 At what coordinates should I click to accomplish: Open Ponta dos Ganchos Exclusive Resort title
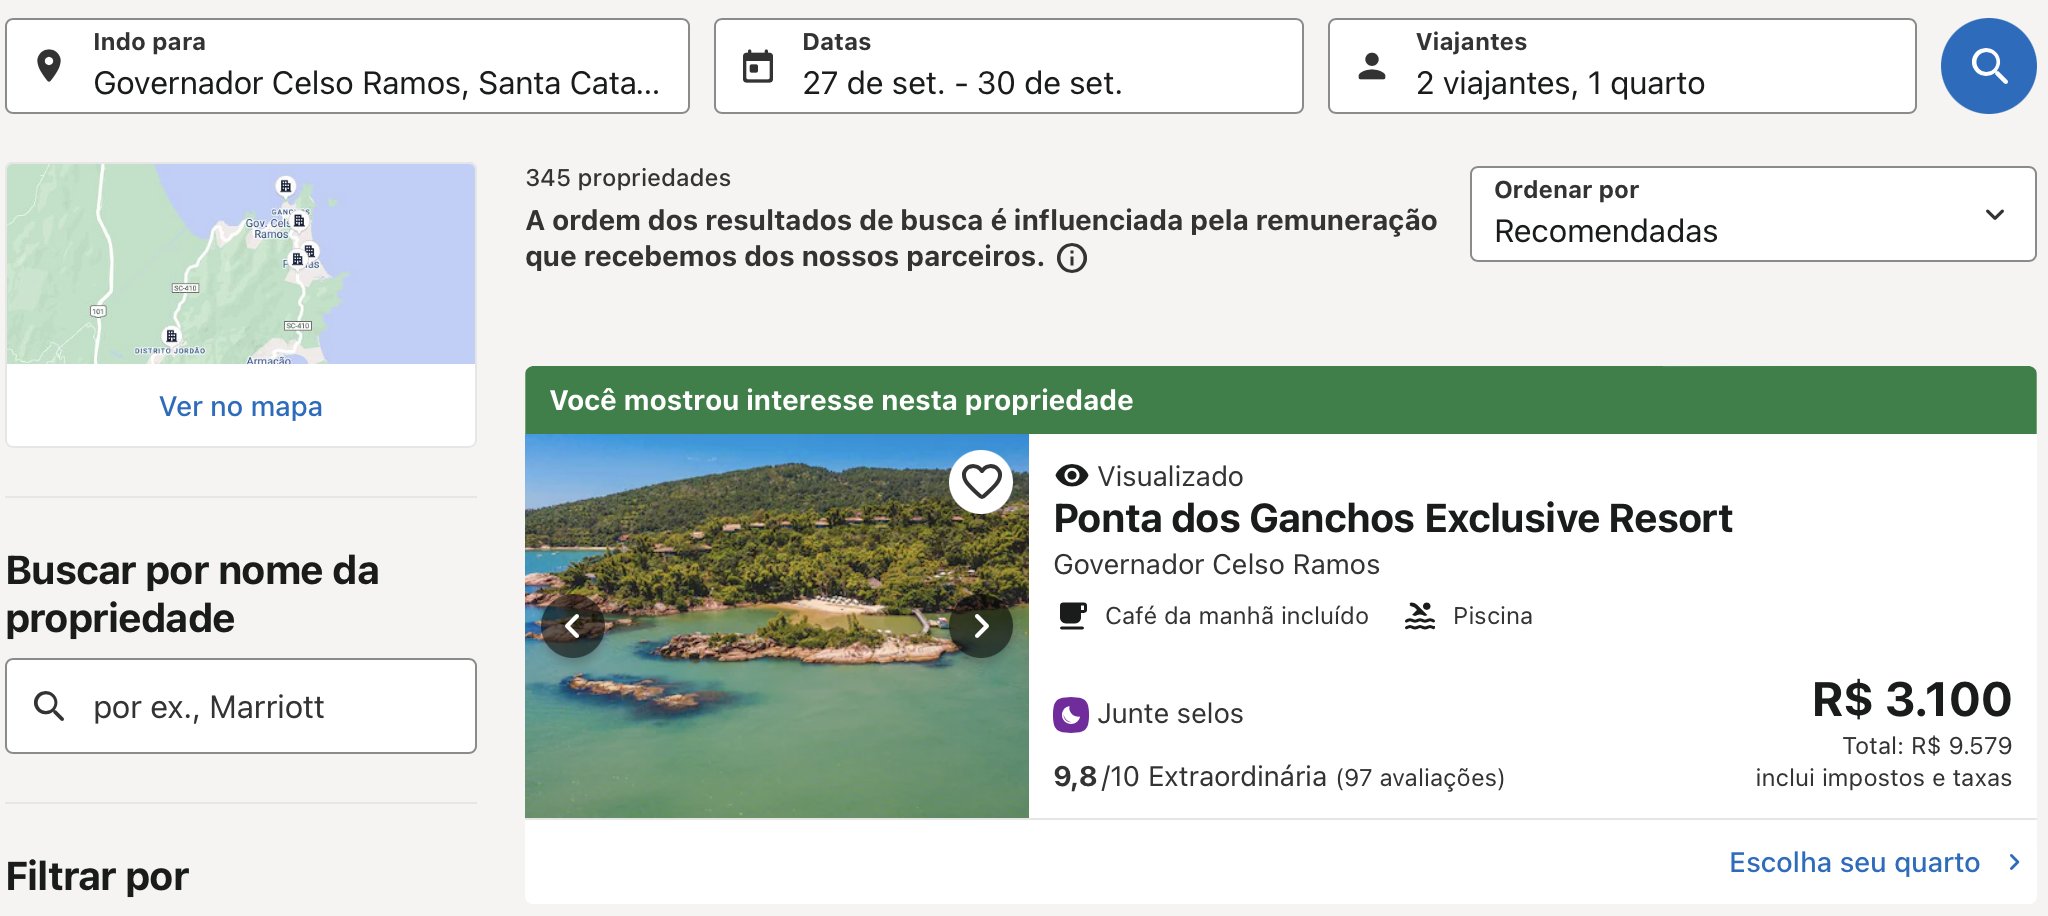(1392, 519)
